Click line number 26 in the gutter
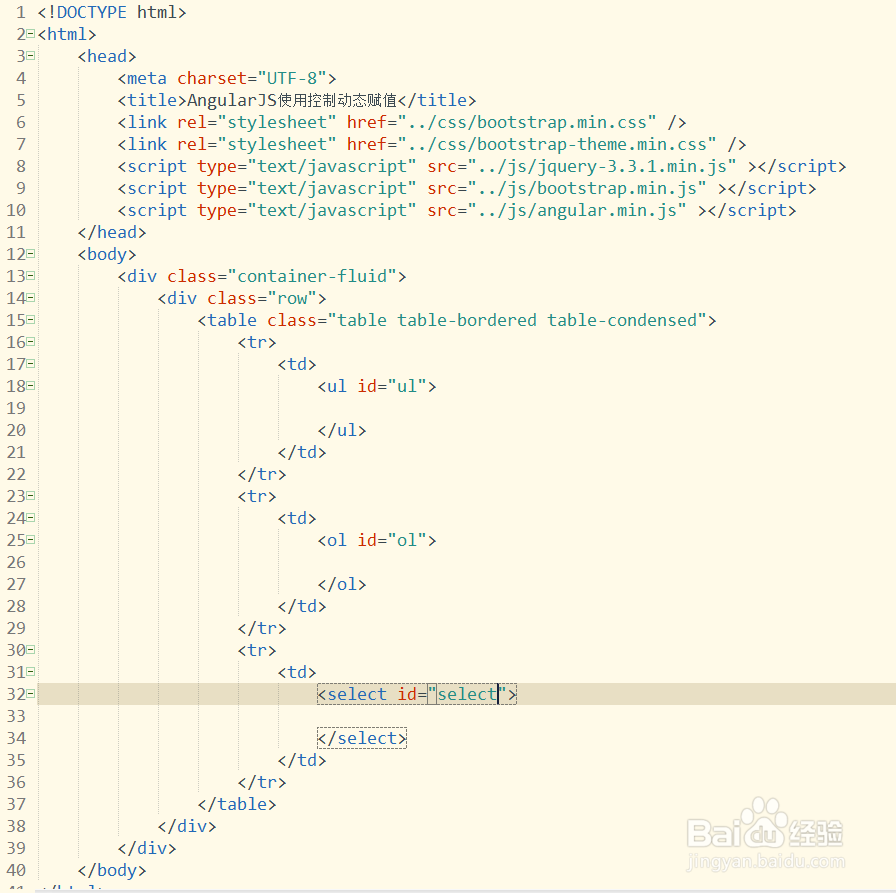Image resolution: width=896 pixels, height=893 pixels. coord(16,562)
